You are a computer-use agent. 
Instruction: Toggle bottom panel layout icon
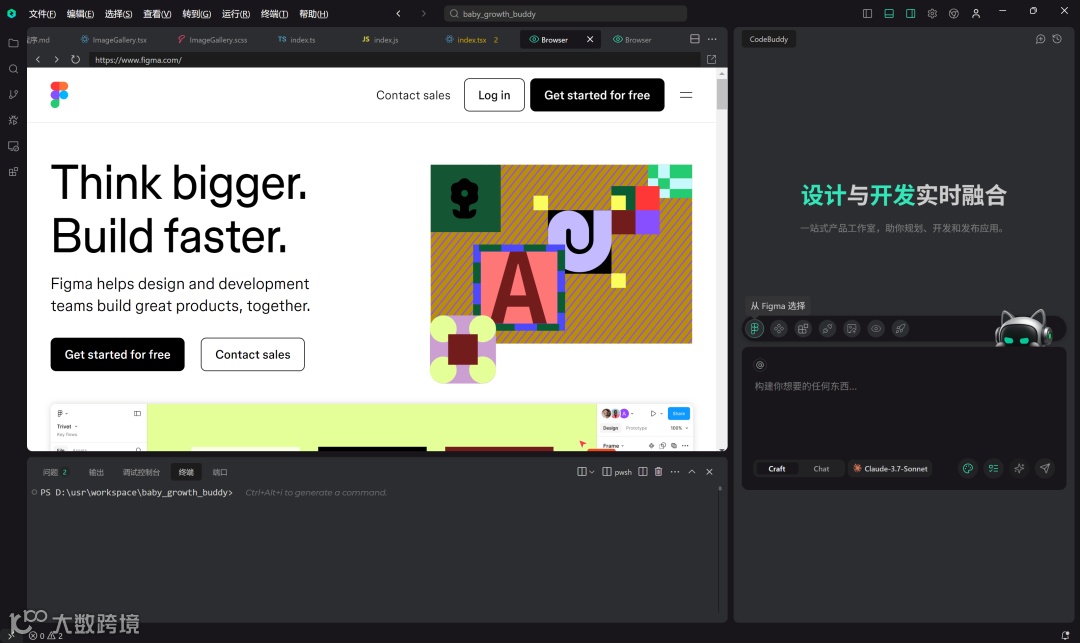tap(889, 13)
